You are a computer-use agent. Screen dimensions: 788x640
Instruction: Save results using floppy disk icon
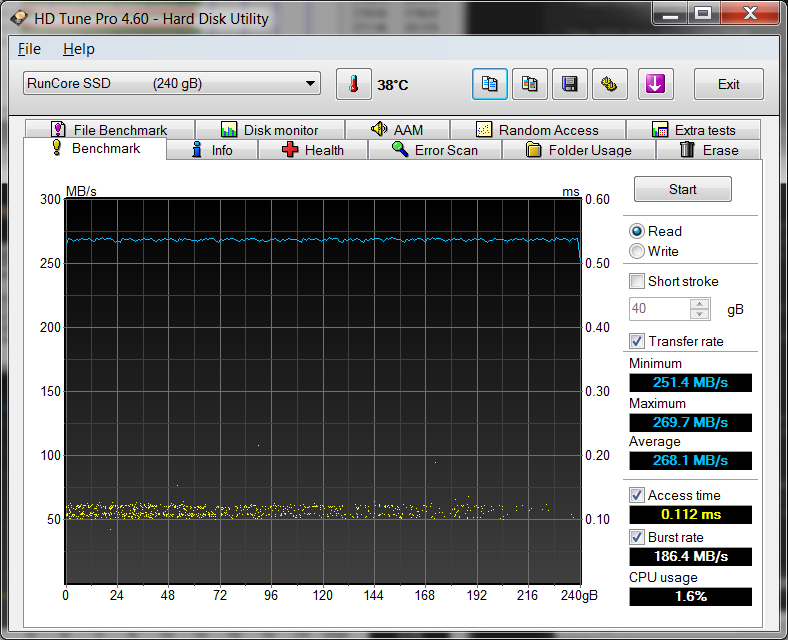pos(570,85)
